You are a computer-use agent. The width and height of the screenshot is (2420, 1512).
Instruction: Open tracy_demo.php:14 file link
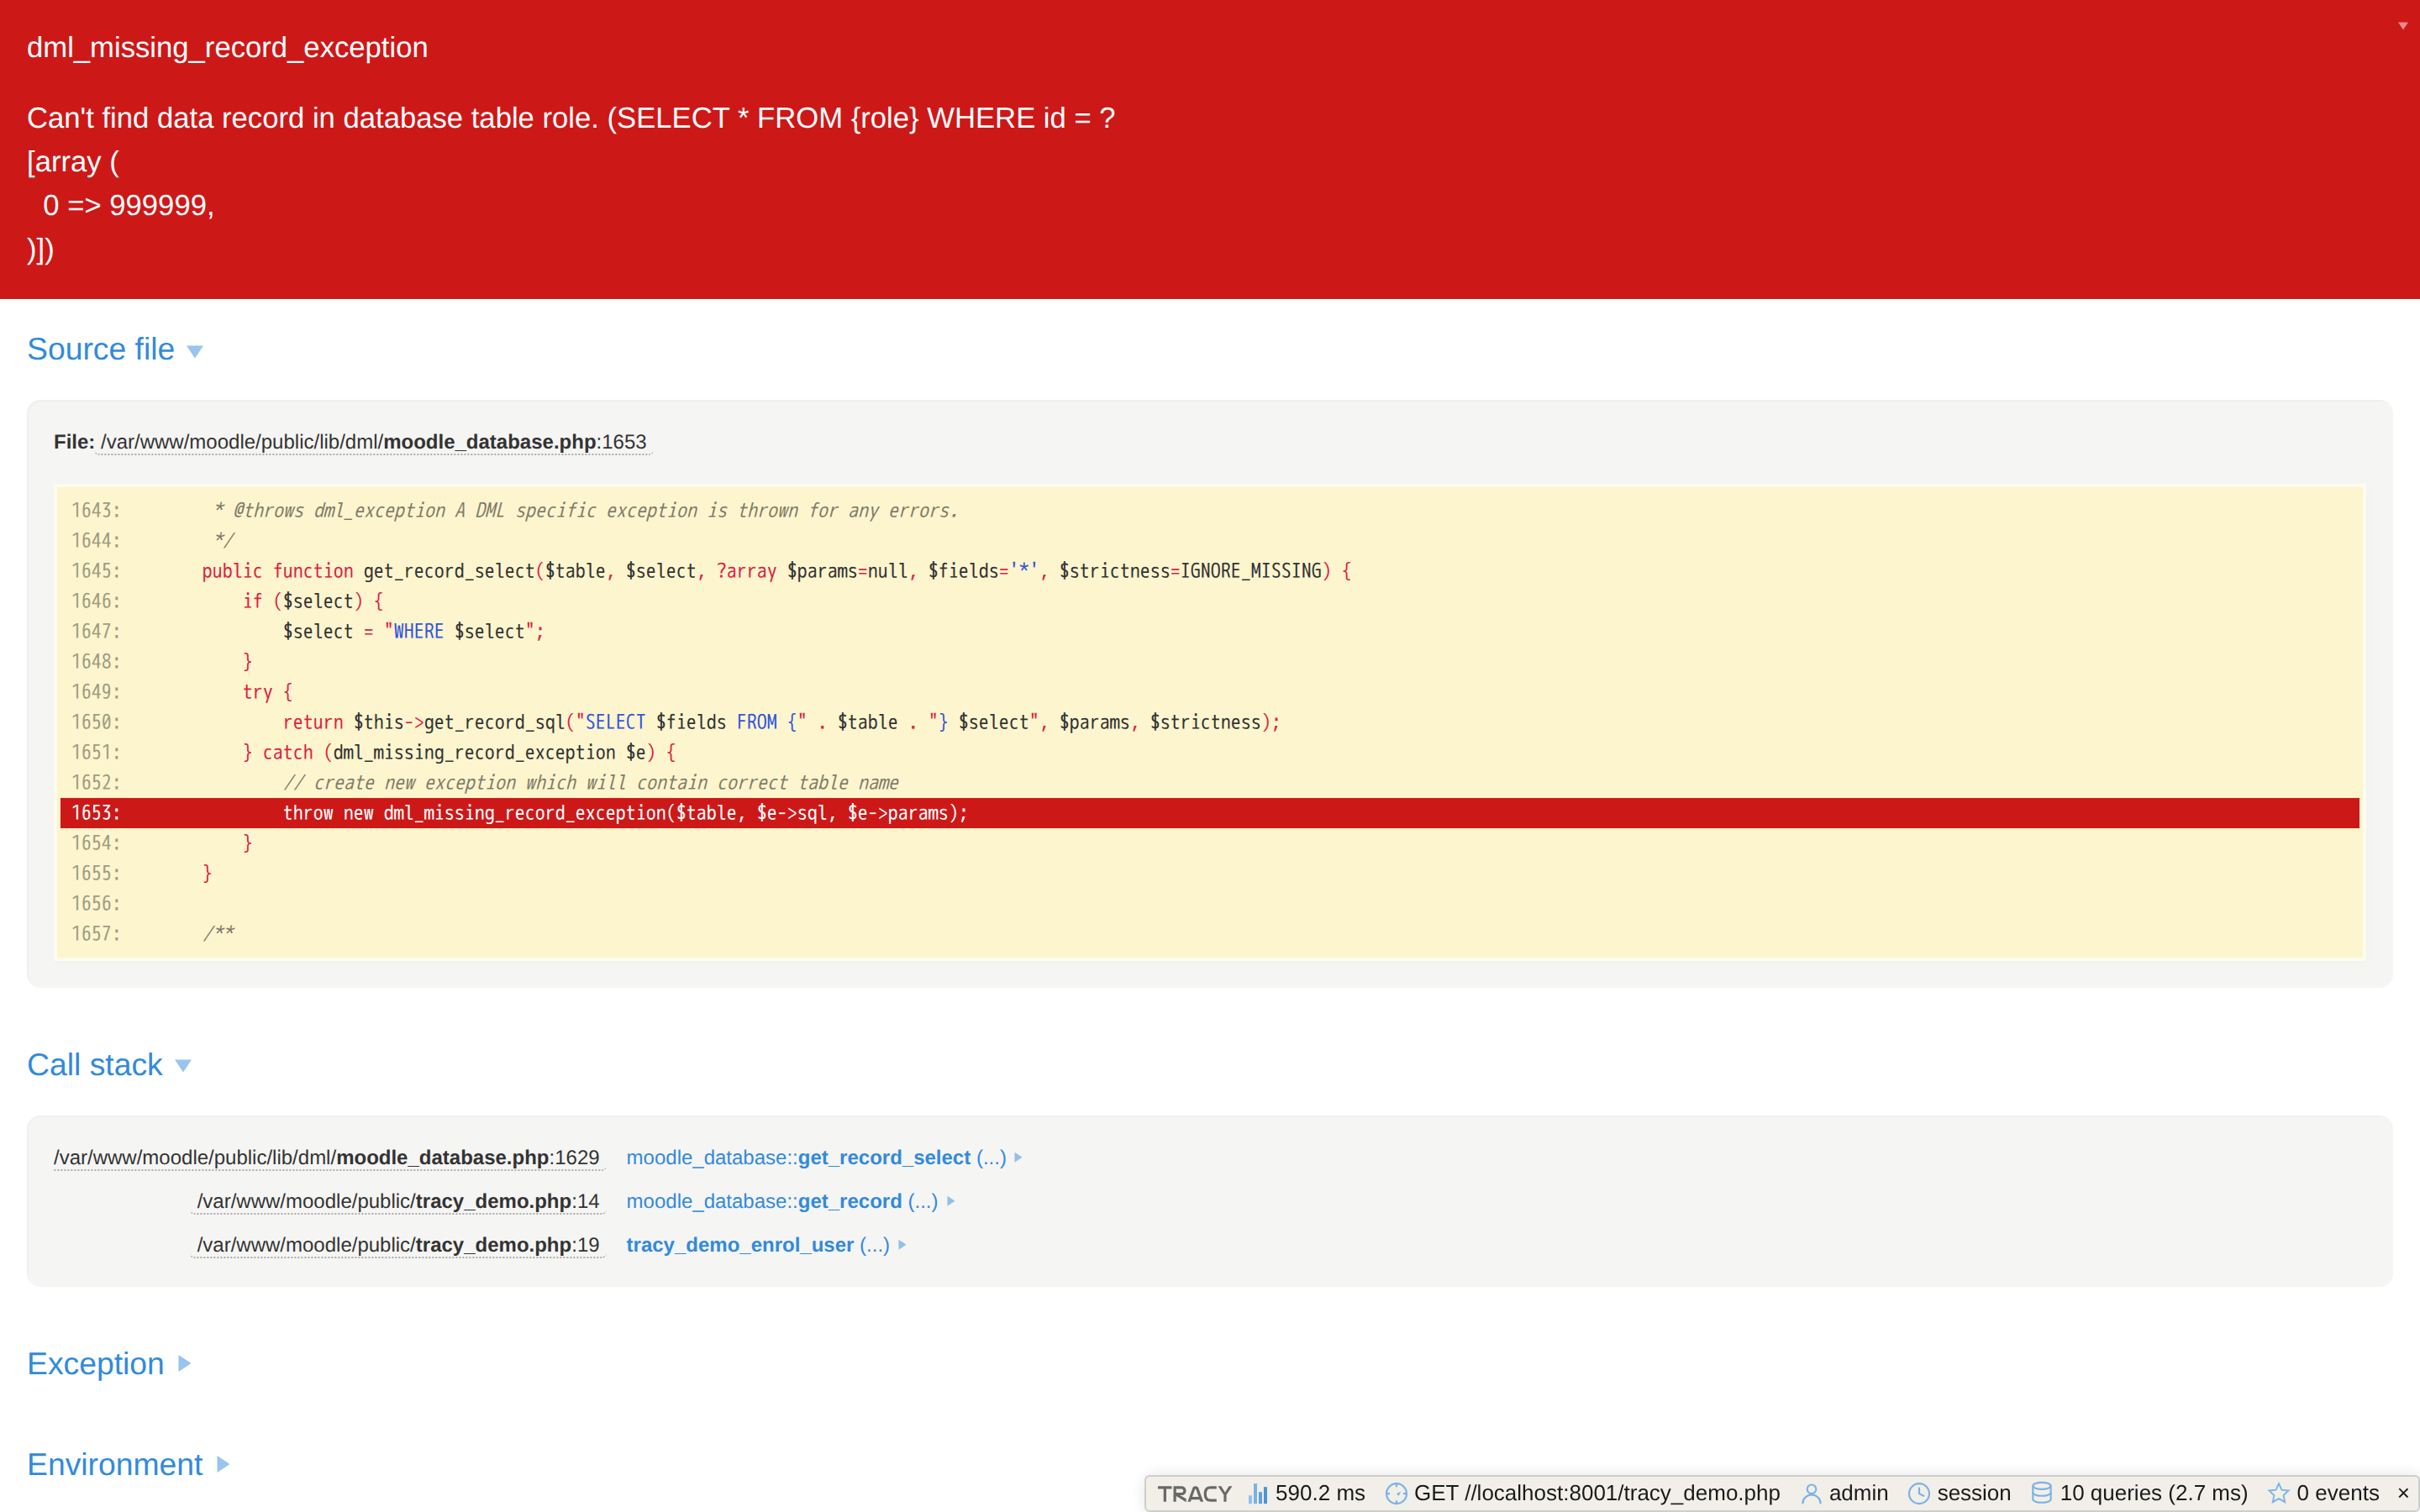click(x=398, y=1201)
